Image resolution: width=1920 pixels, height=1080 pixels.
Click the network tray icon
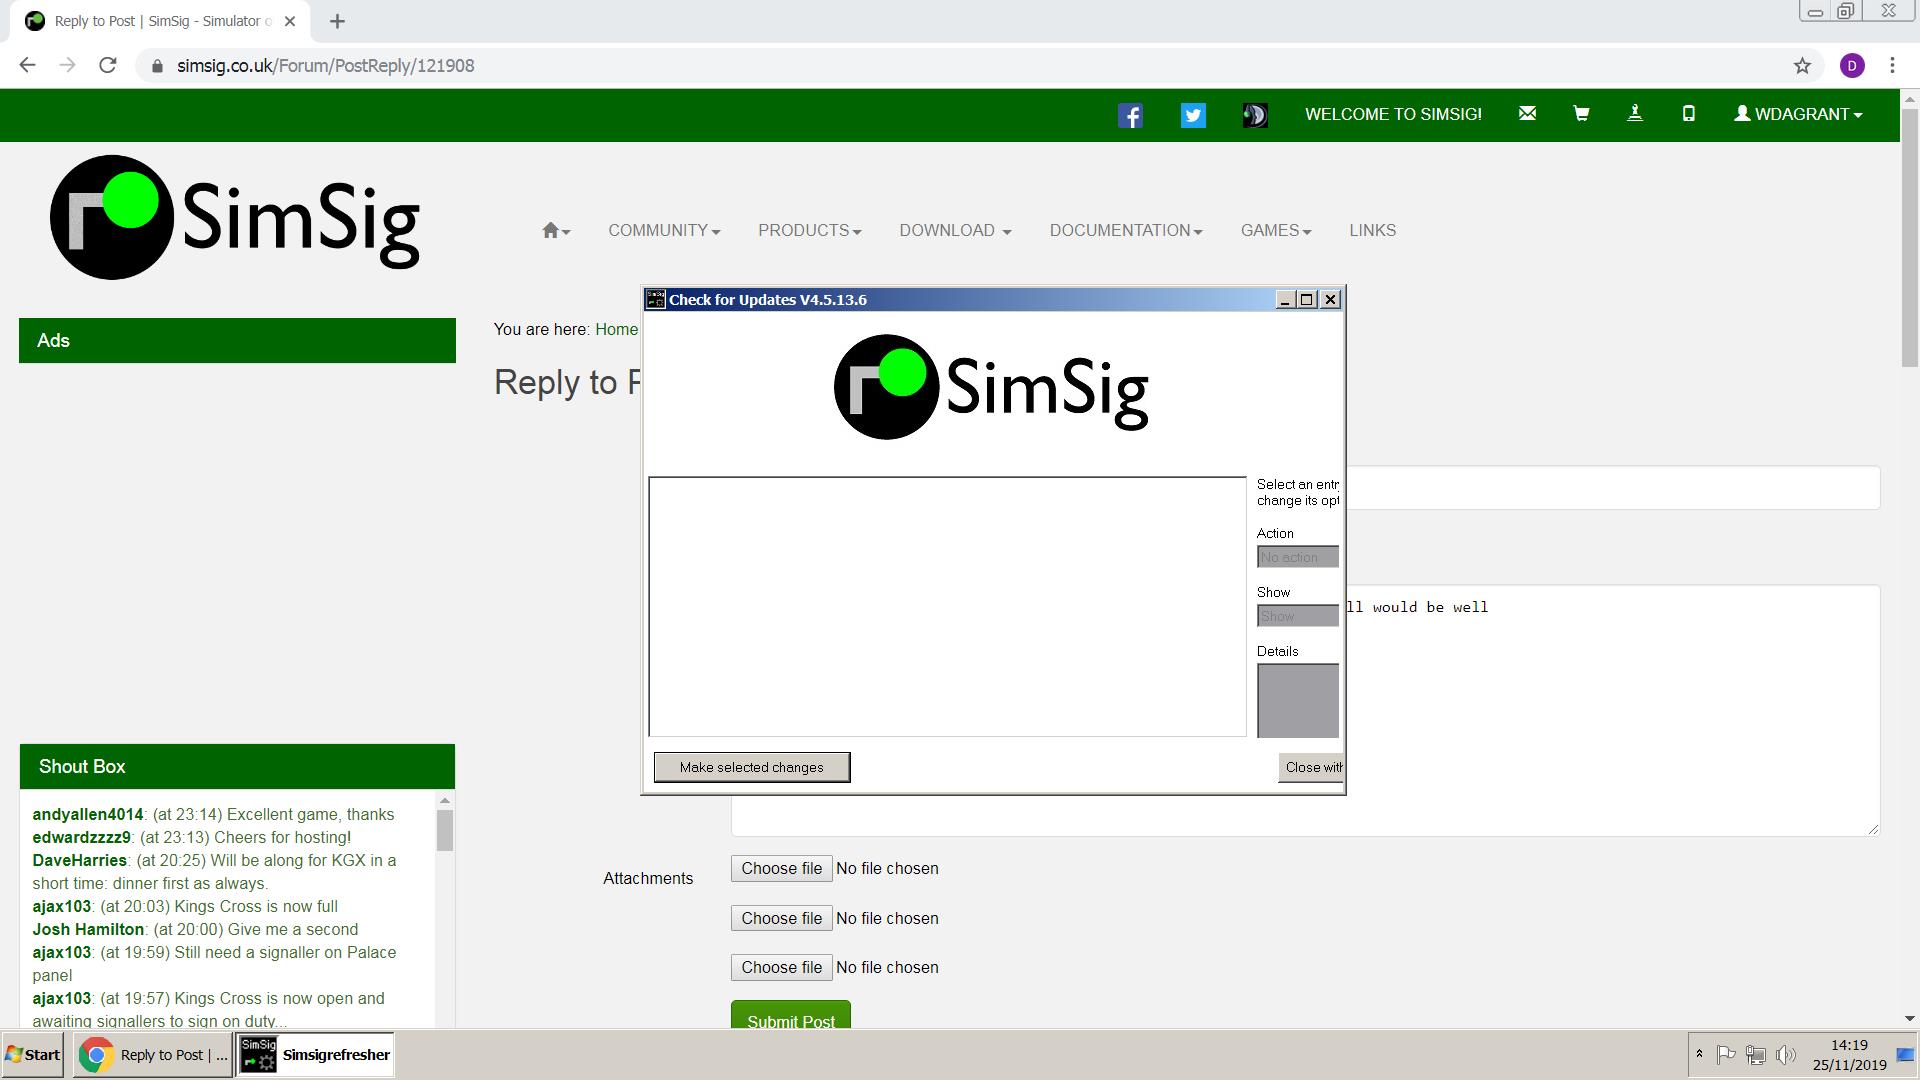click(1756, 1054)
